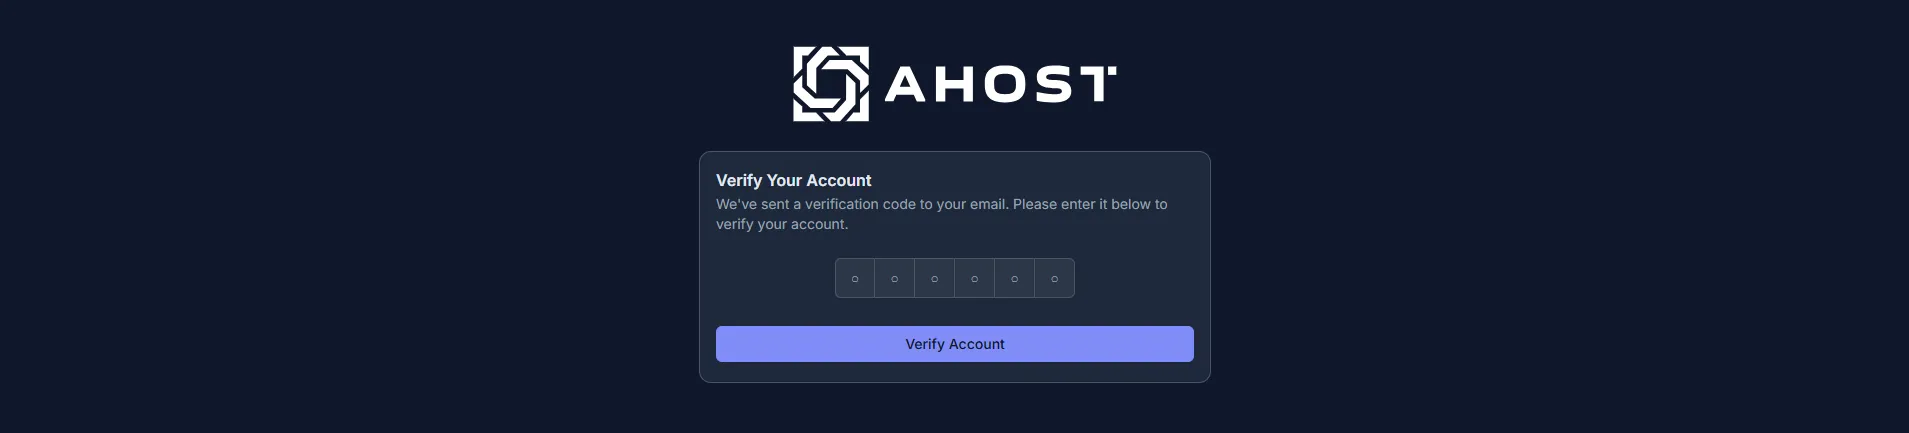Image resolution: width=1909 pixels, height=433 pixels.
Task: Click the word "email" in the description
Action: click(988, 204)
